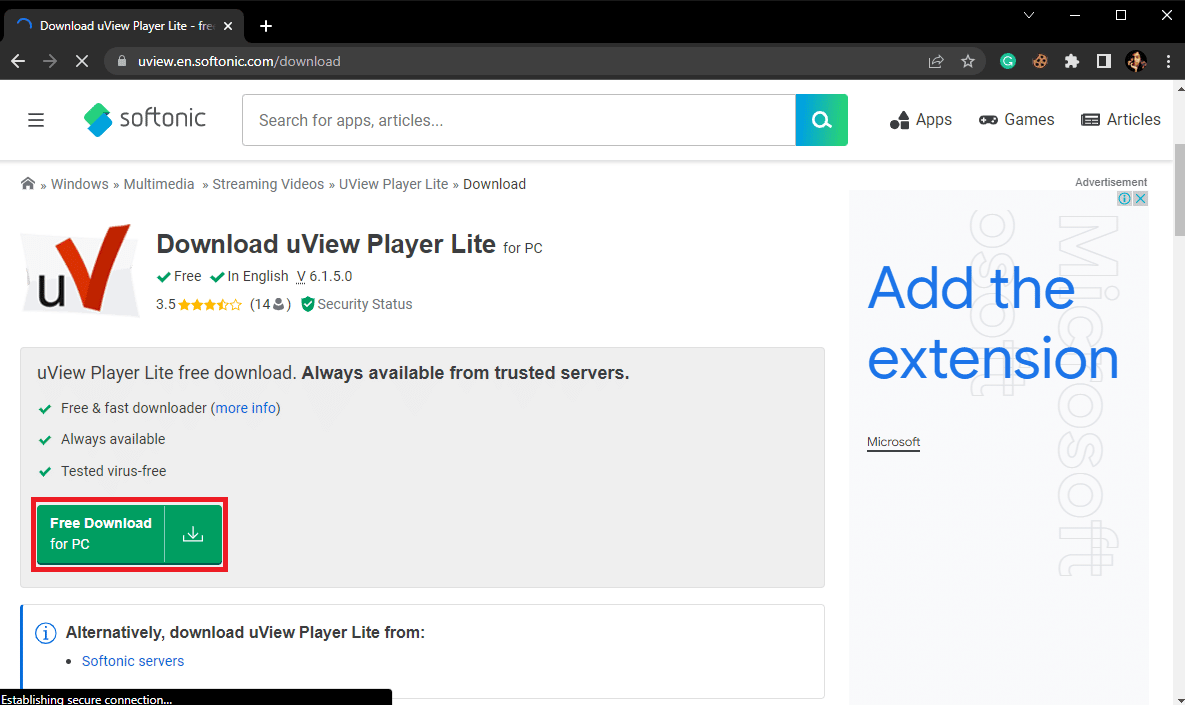
Task: Click the address bar URL
Action: coord(239,61)
